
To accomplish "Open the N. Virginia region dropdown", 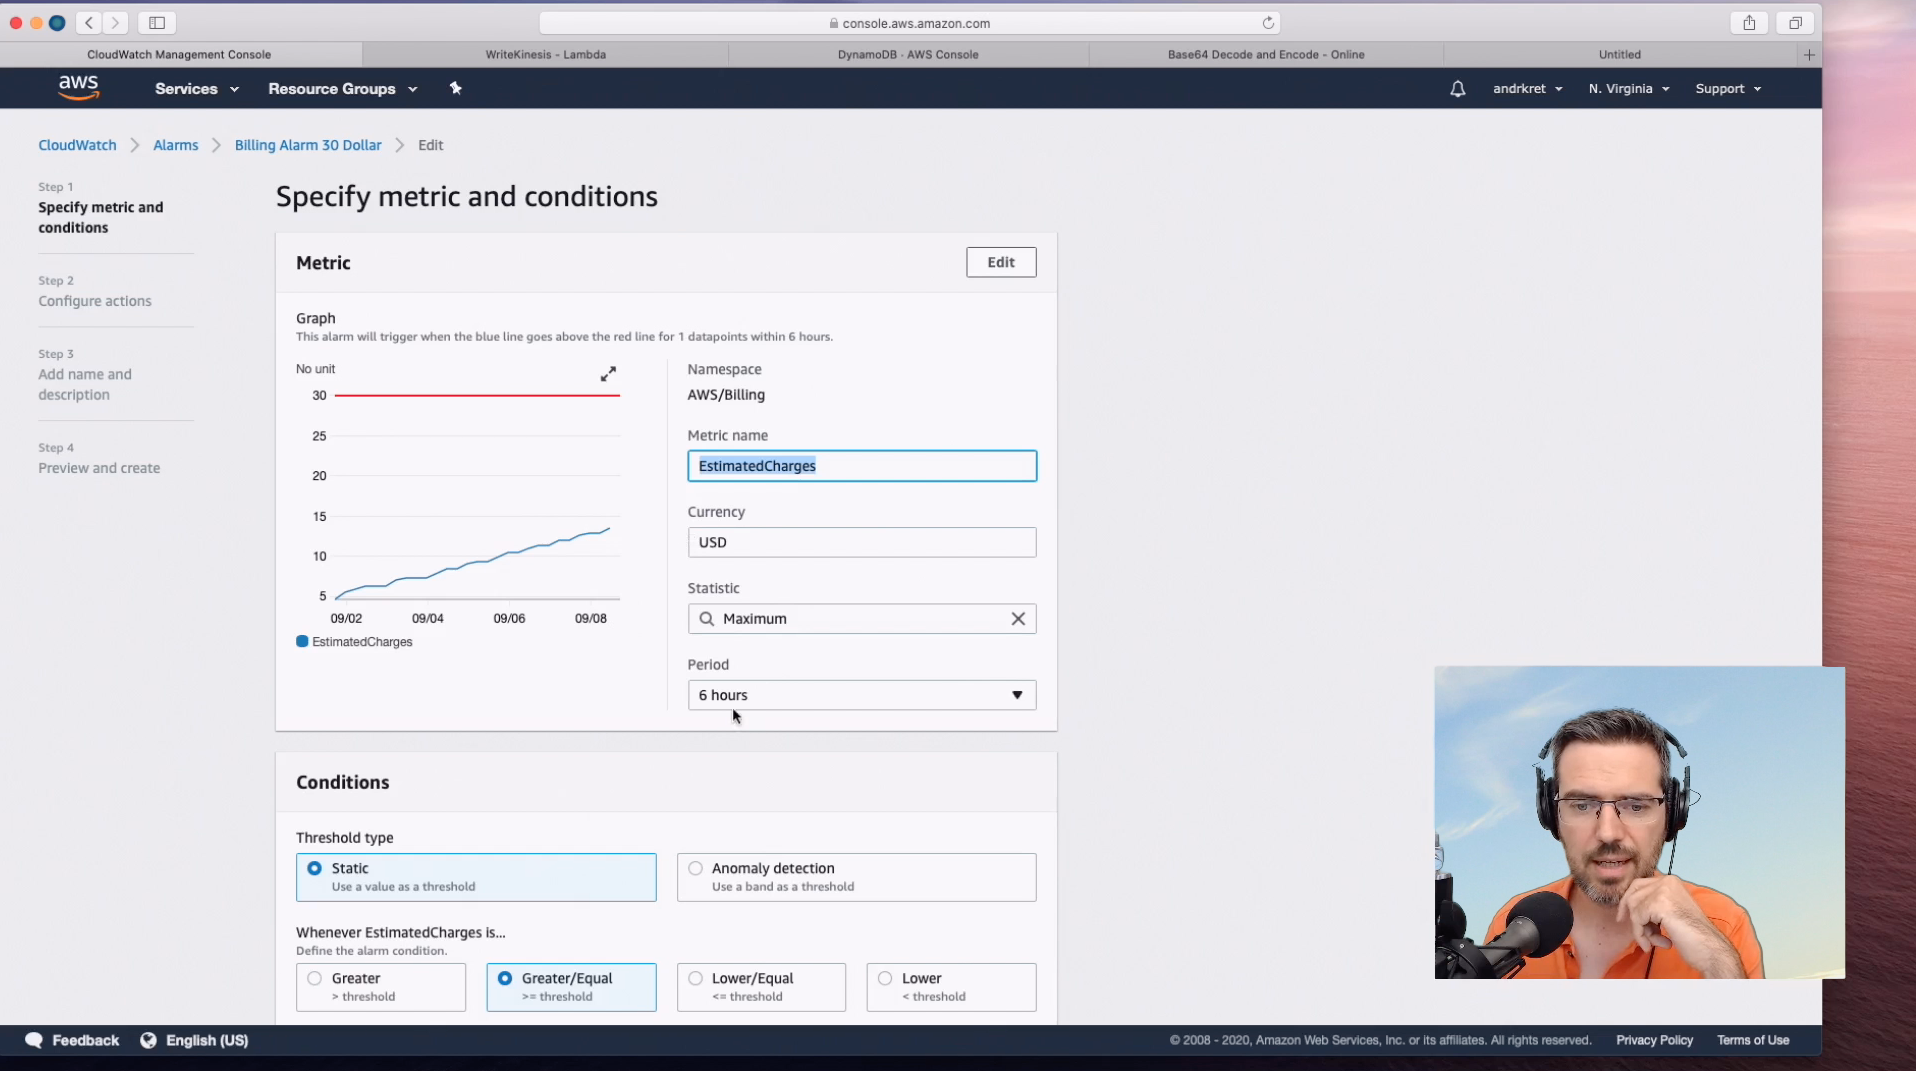I will tap(1629, 89).
